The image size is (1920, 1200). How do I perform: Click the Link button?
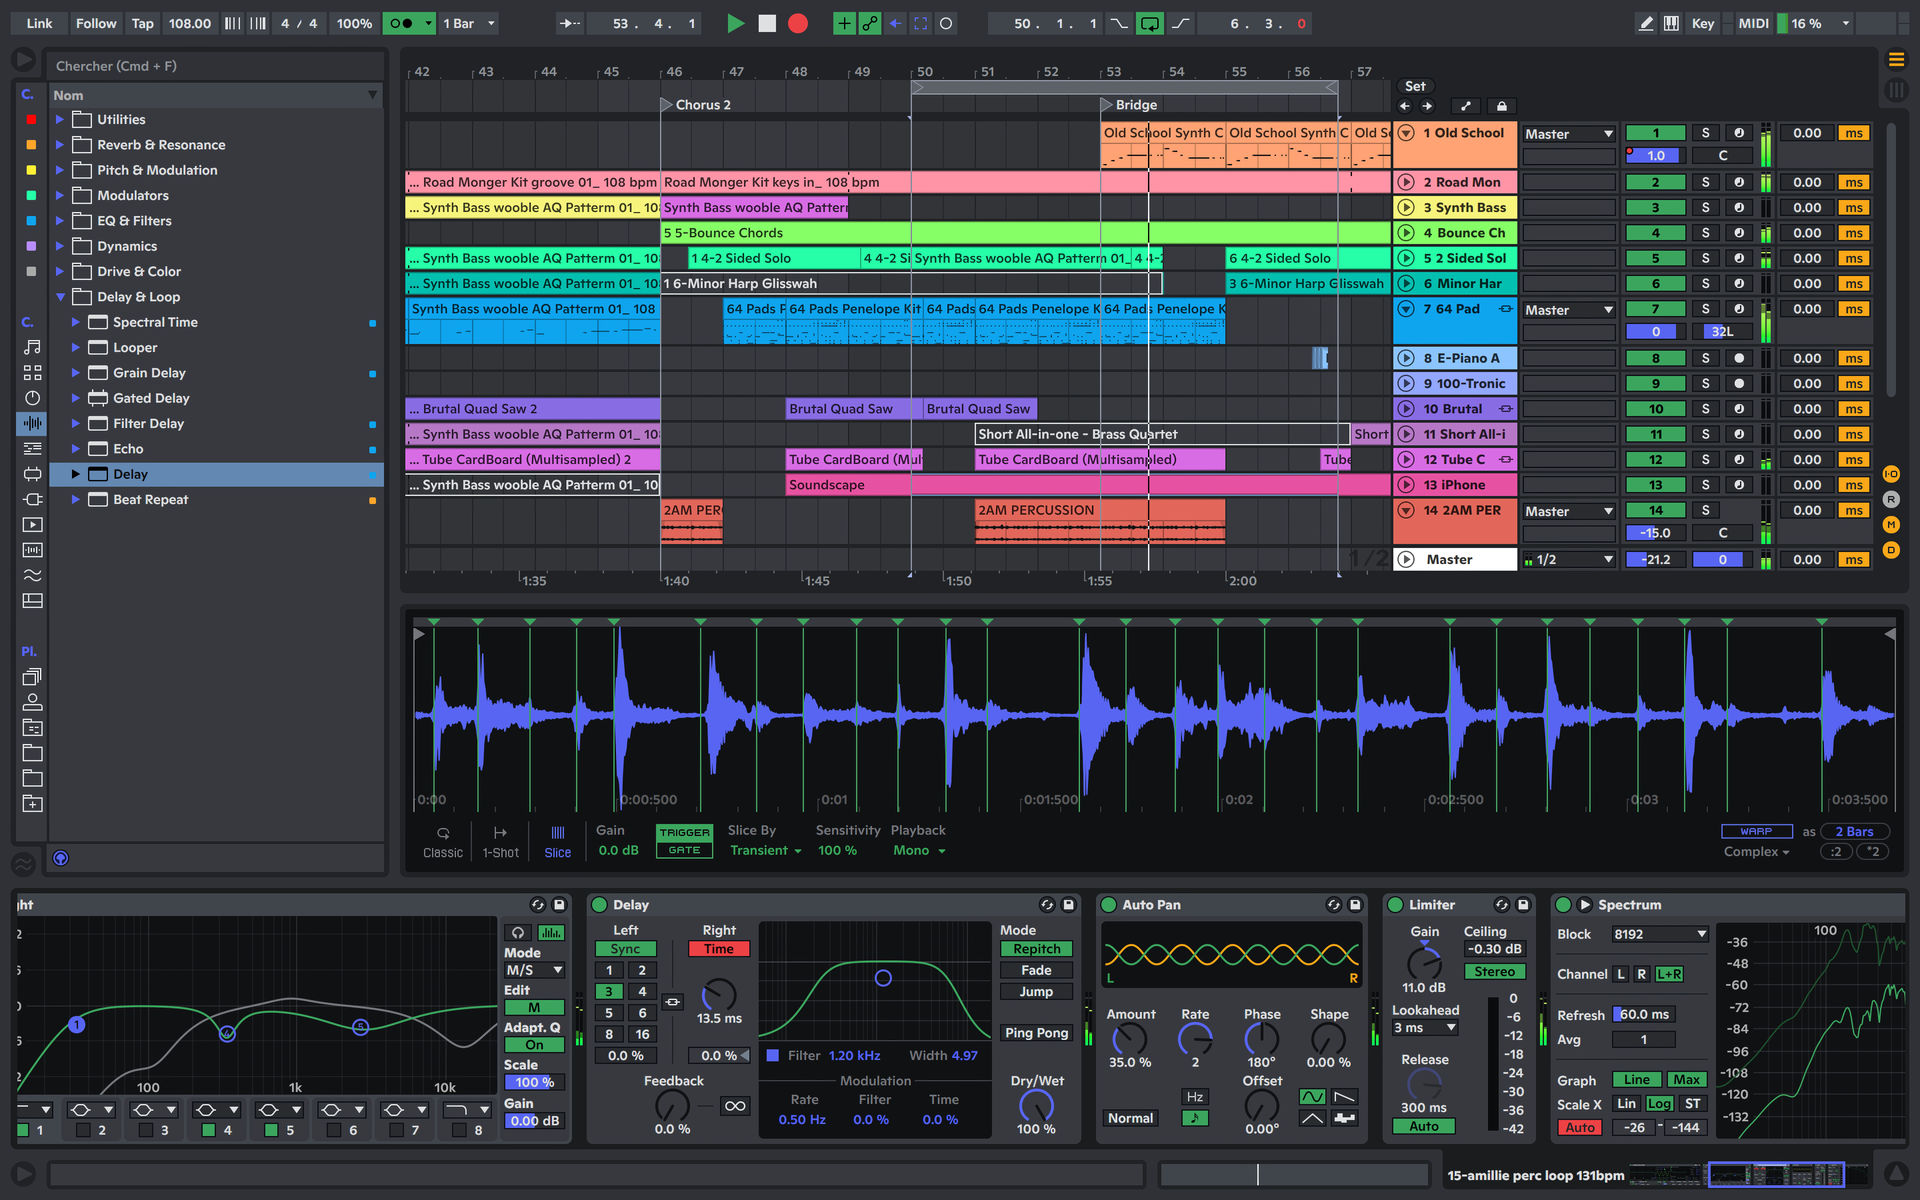pyautogui.click(x=39, y=23)
